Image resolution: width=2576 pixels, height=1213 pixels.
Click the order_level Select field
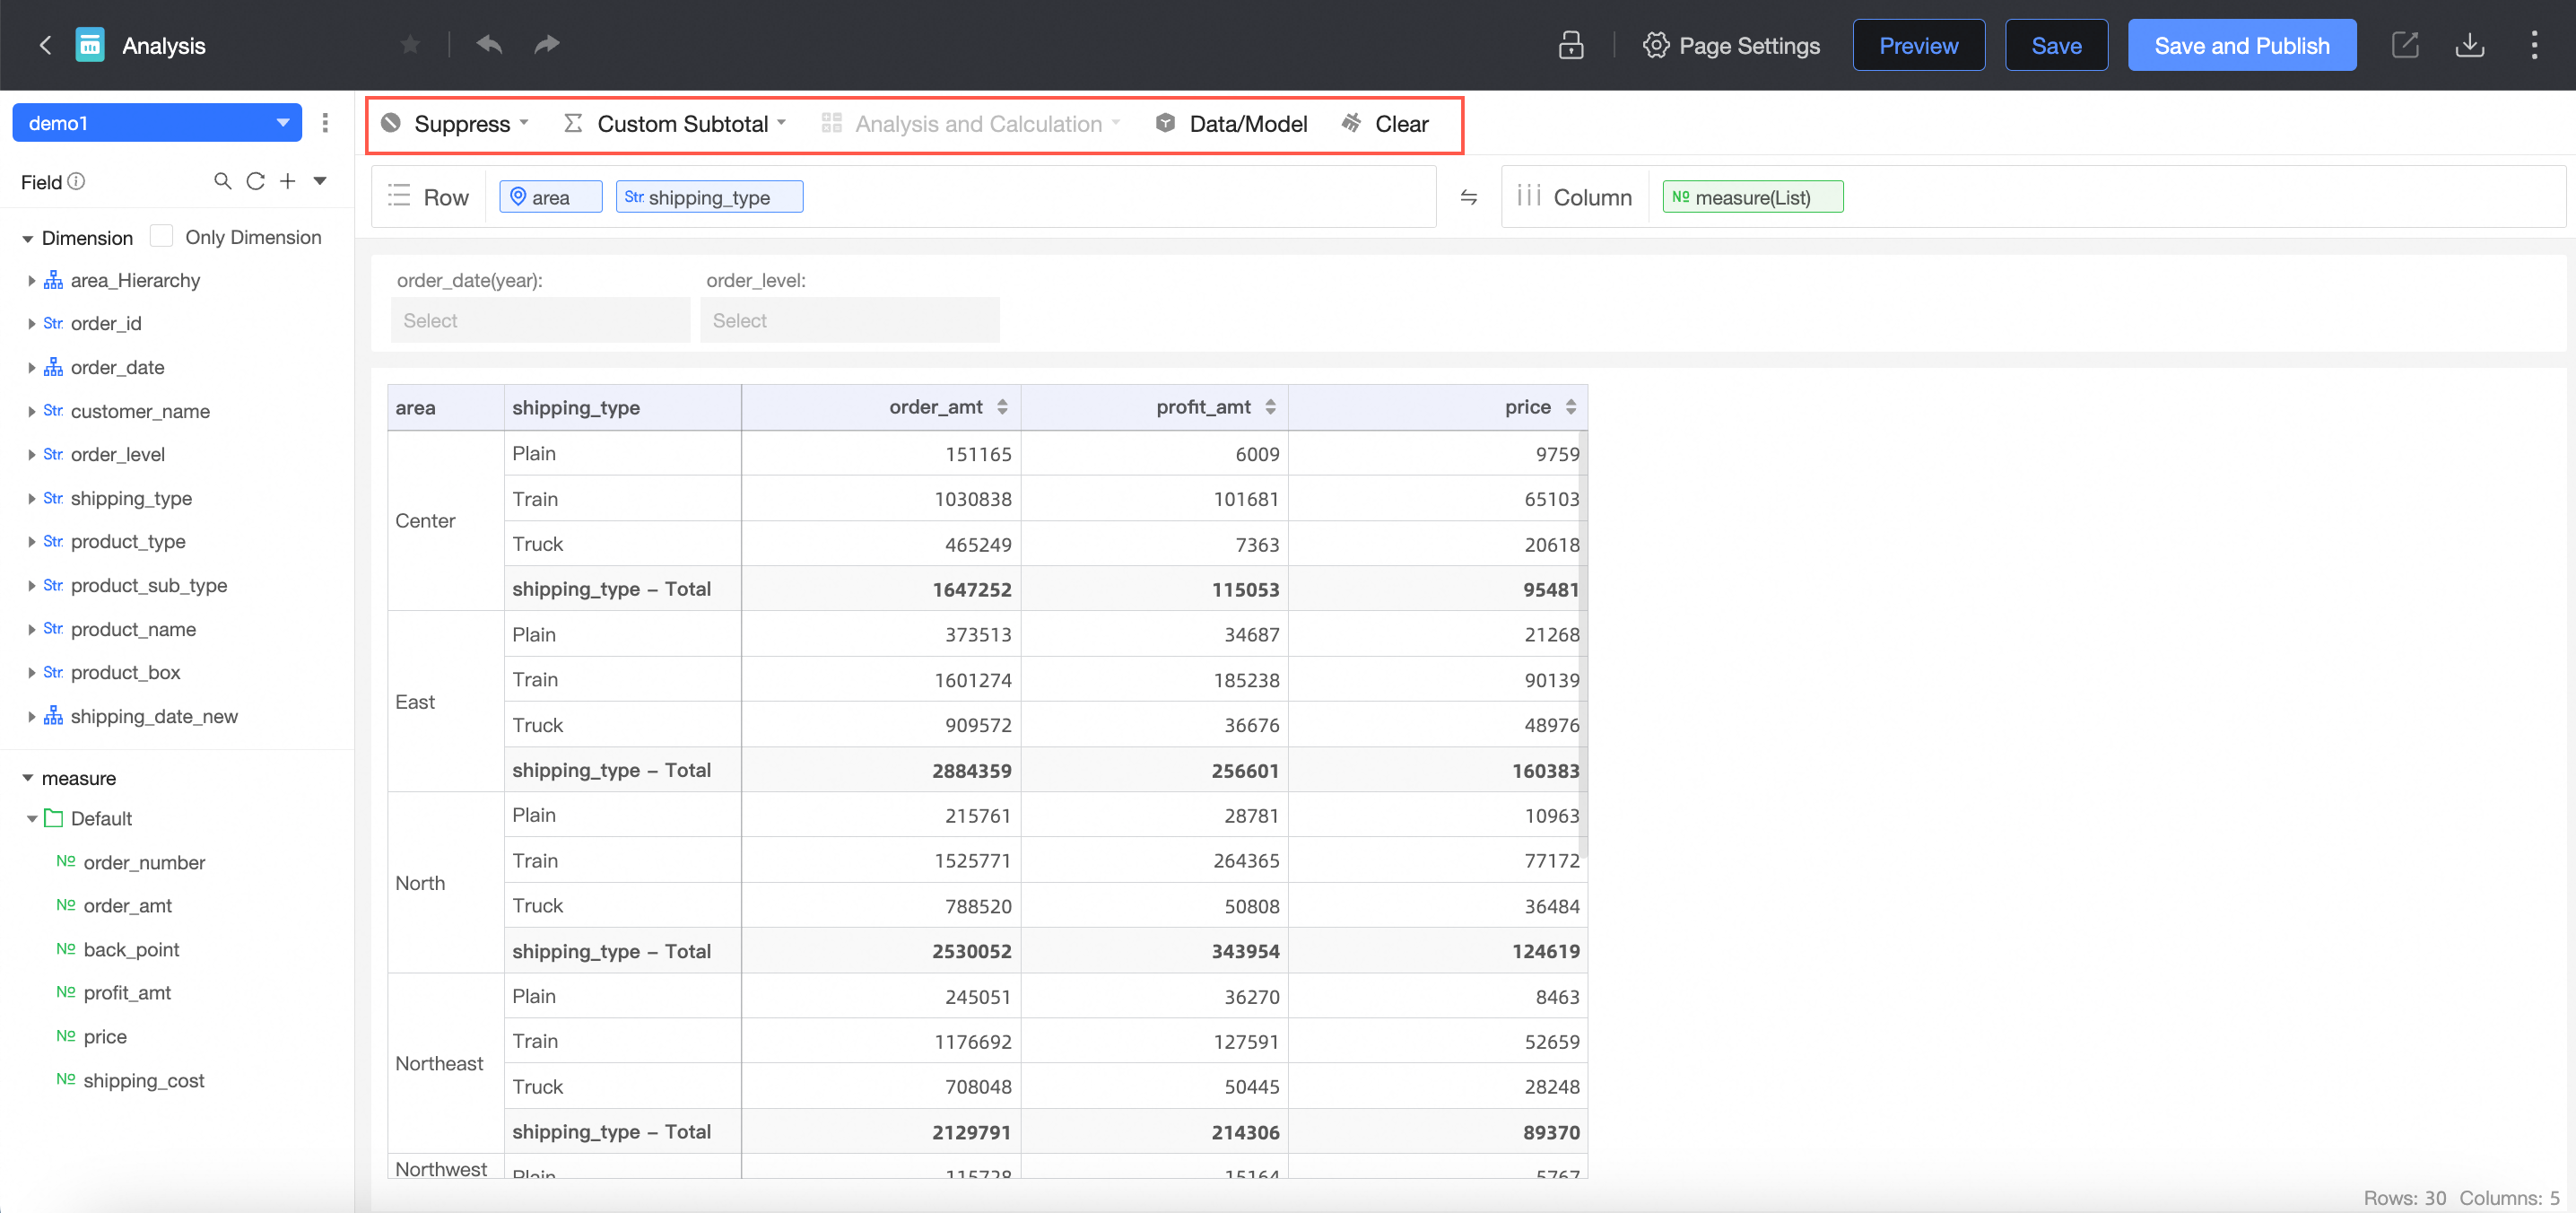849,321
